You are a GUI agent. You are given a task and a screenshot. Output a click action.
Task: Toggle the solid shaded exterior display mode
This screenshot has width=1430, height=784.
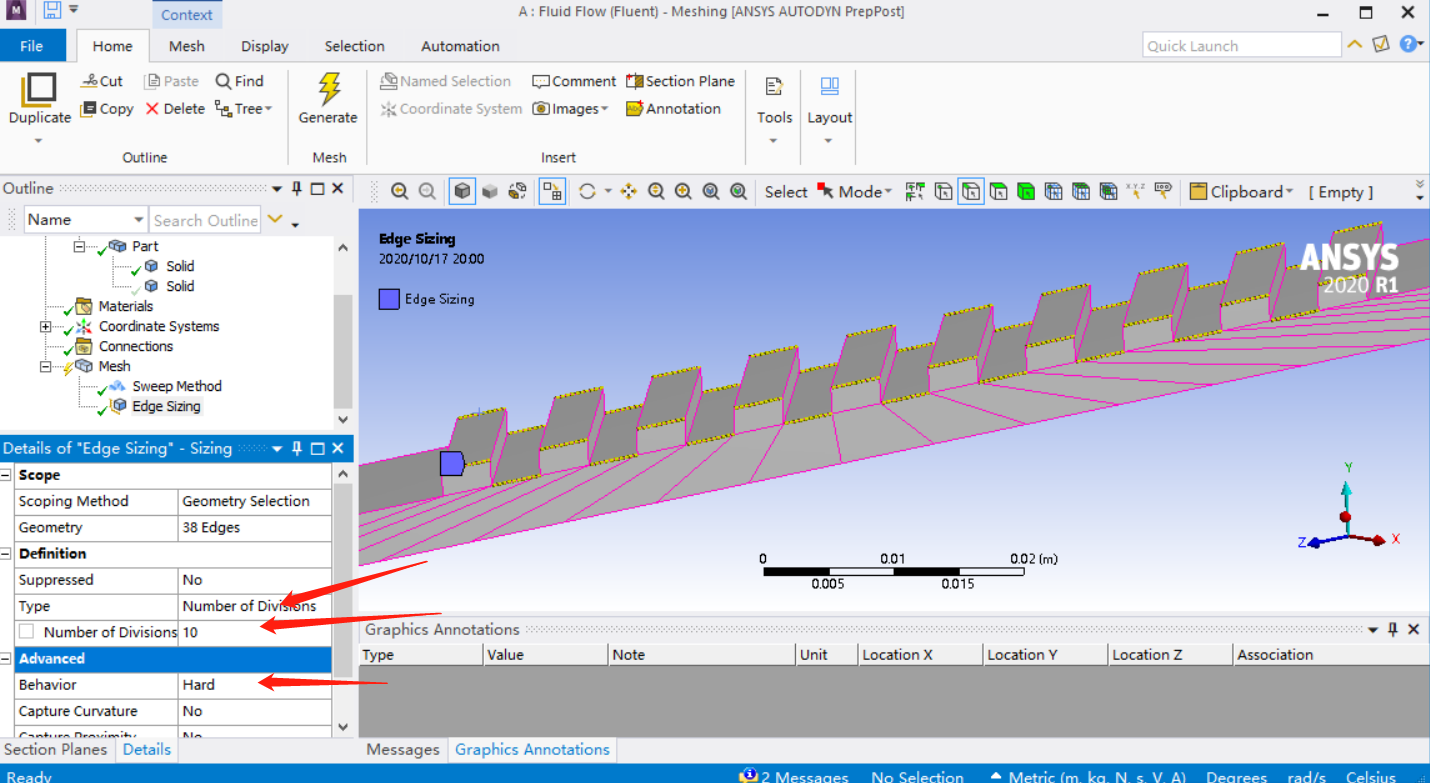click(x=490, y=191)
